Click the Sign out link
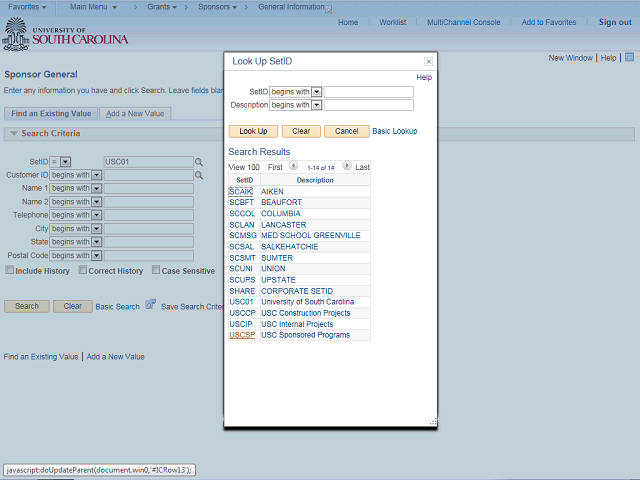Screen dimensions: 640x480 pyautogui.click(x=615, y=22)
